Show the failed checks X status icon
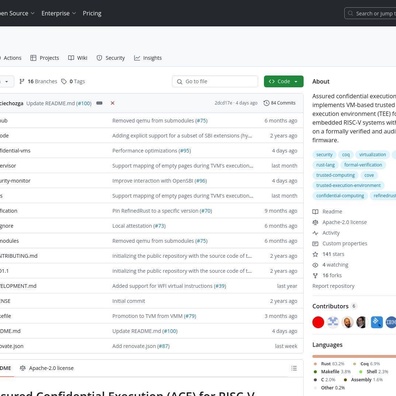This screenshot has width=396, height=396. pos(113,103)
